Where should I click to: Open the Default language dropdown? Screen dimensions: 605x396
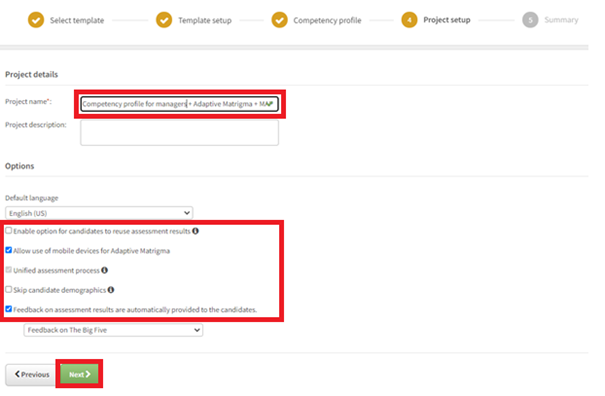pos(99,213)
